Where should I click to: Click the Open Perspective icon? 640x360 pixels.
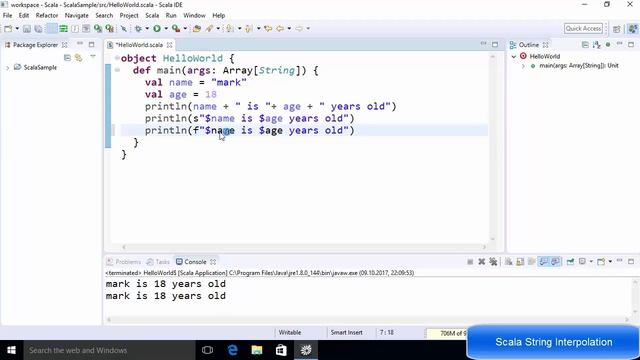(x=617, y=29)
